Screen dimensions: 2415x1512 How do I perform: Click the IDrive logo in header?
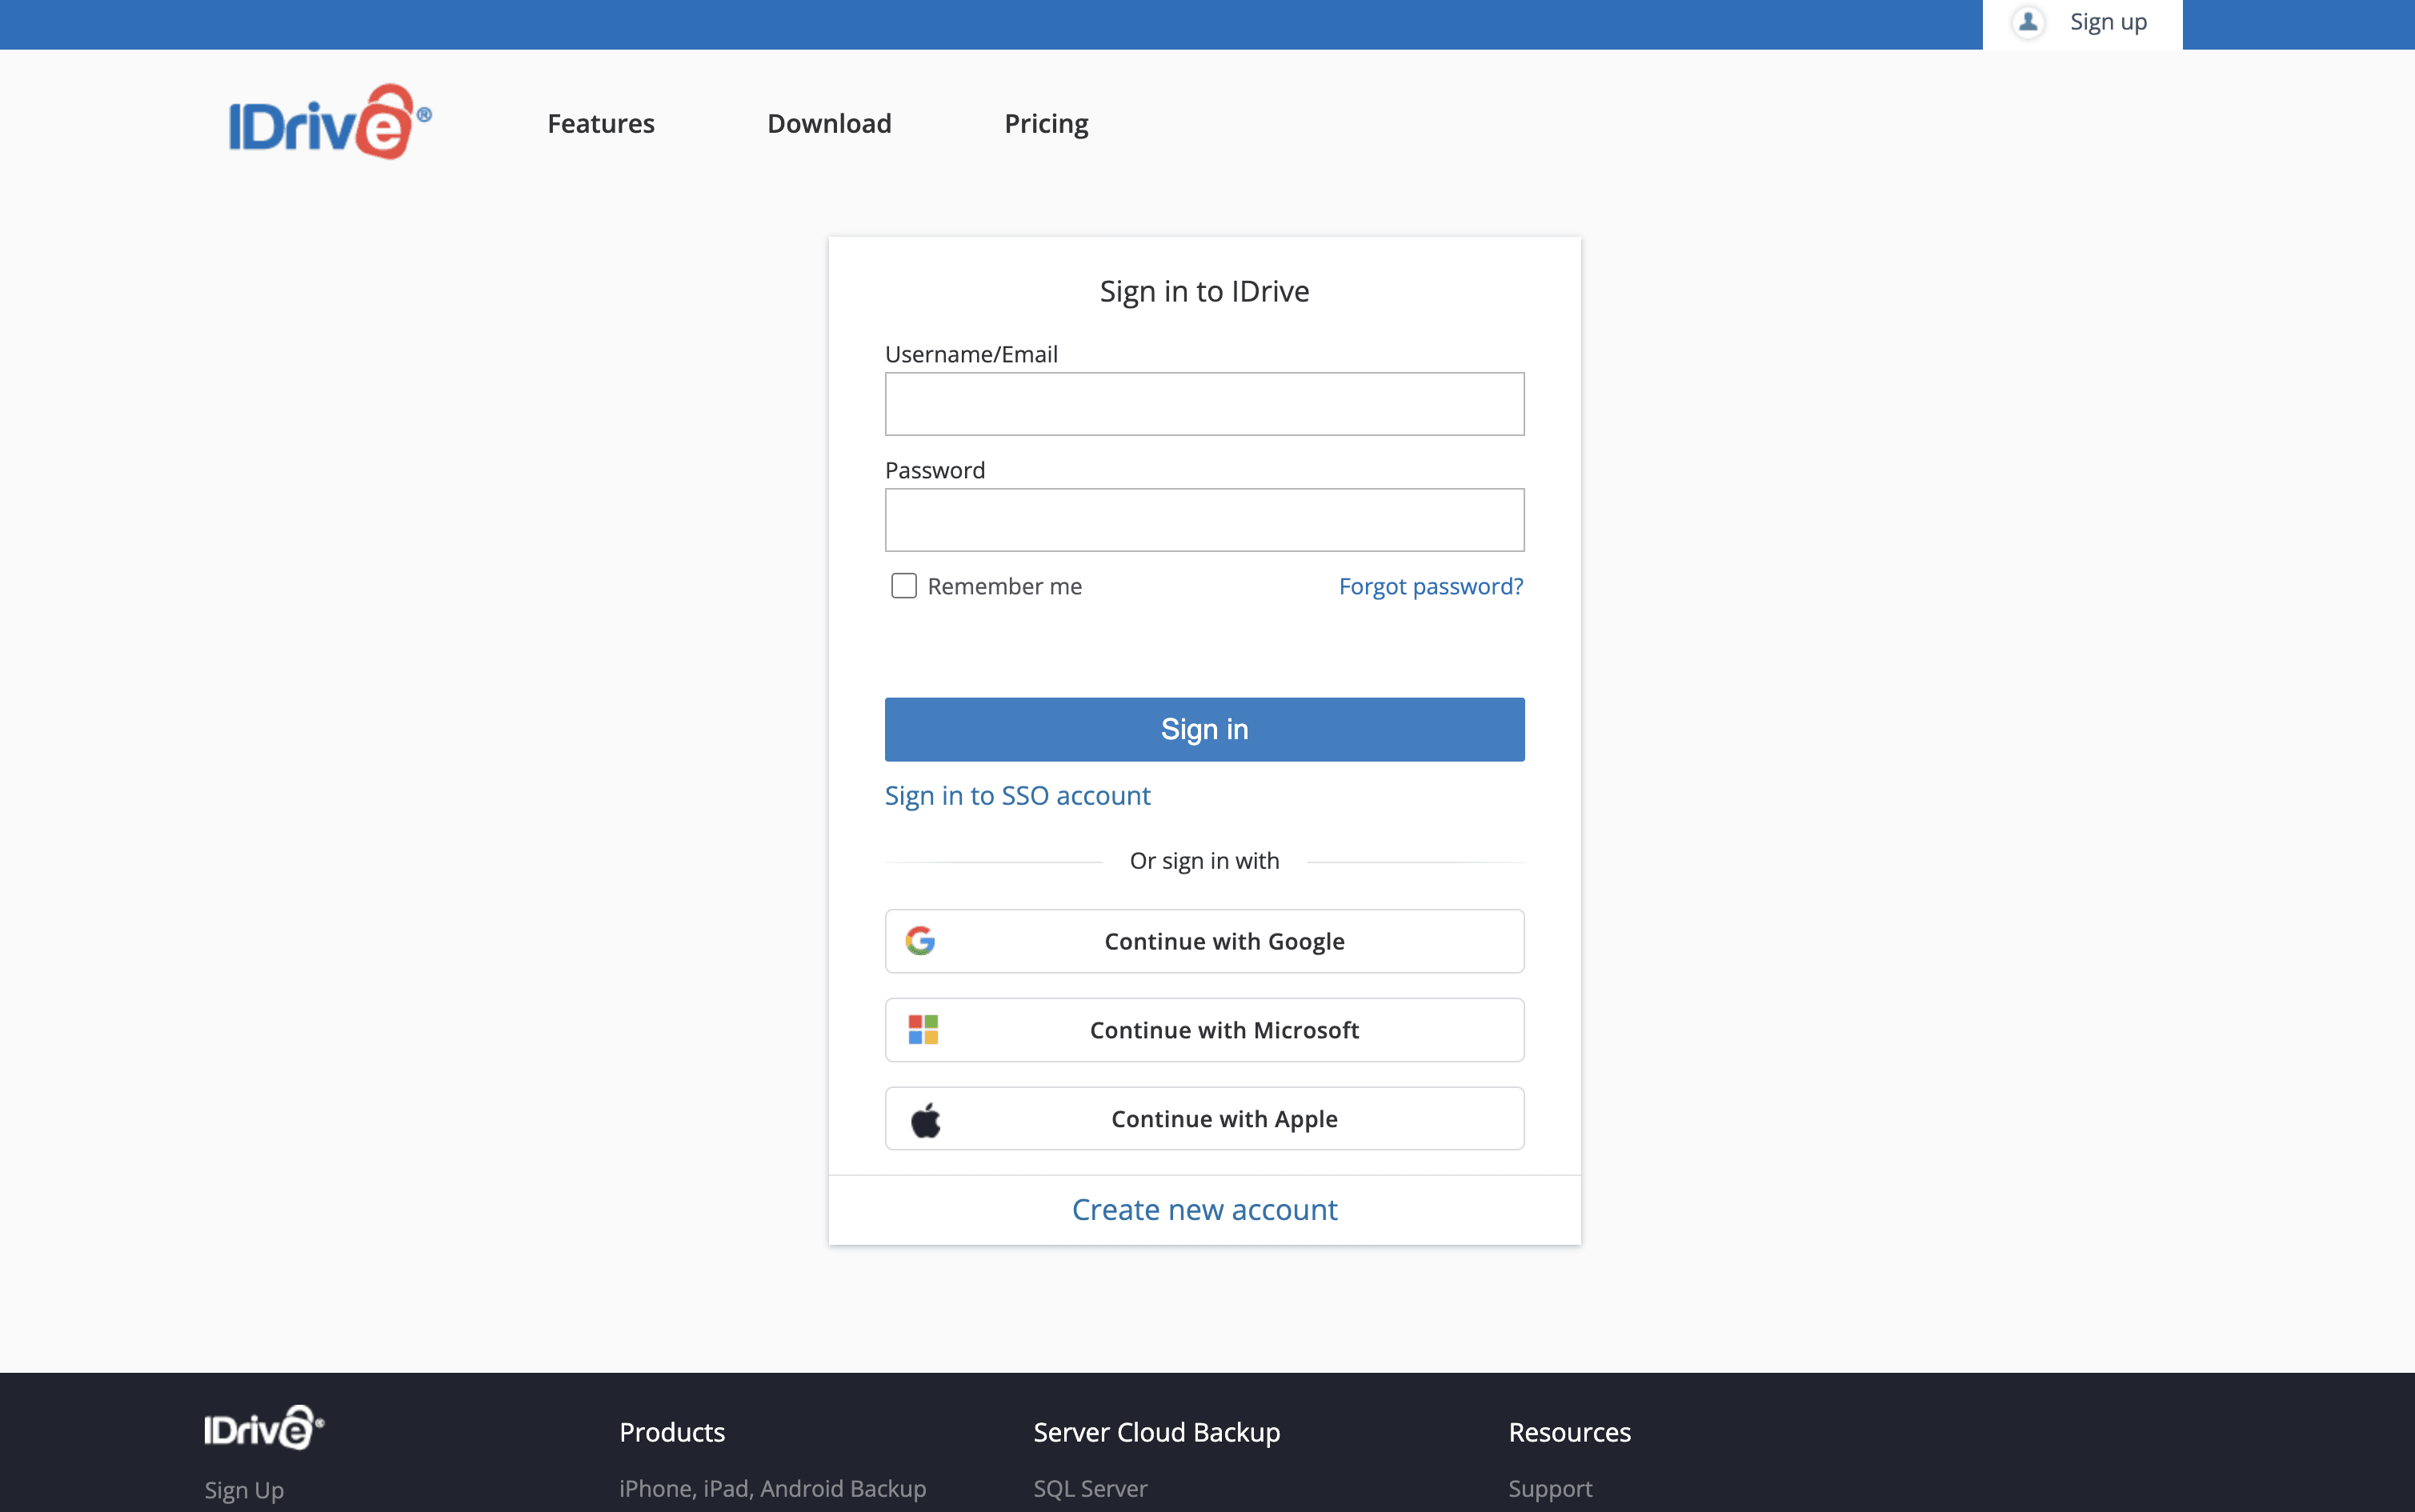(x=330, y=122)
